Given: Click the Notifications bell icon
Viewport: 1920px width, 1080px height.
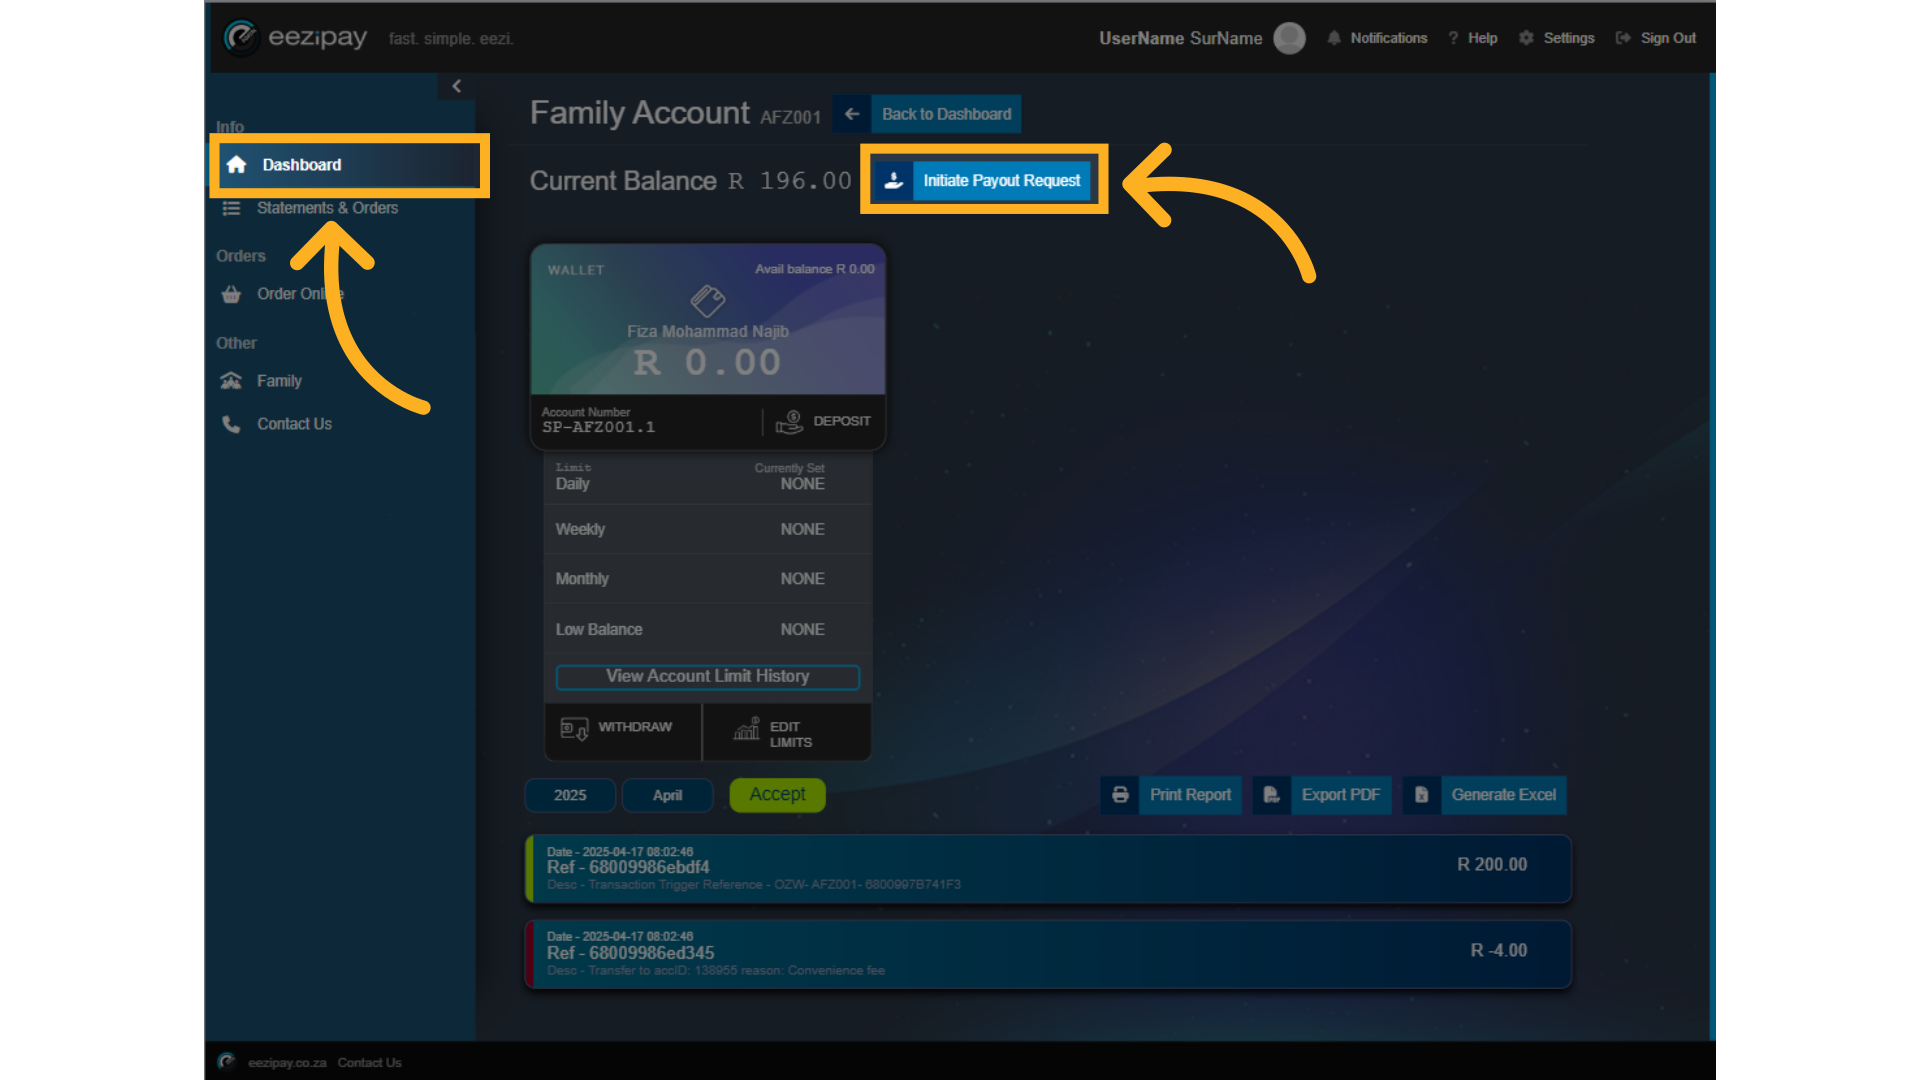Looking at the screenshot, I should [1333, 38].
